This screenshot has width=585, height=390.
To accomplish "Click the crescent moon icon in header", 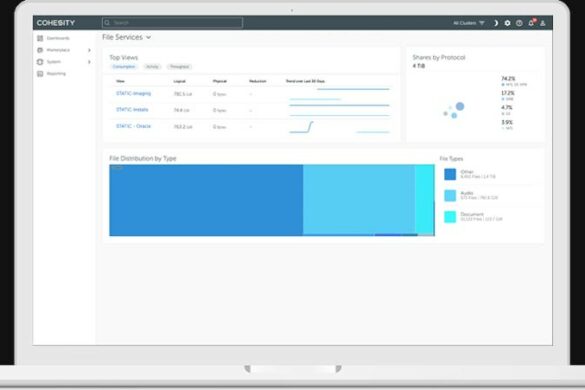I will pyautogui.click(x=496, y=23).
